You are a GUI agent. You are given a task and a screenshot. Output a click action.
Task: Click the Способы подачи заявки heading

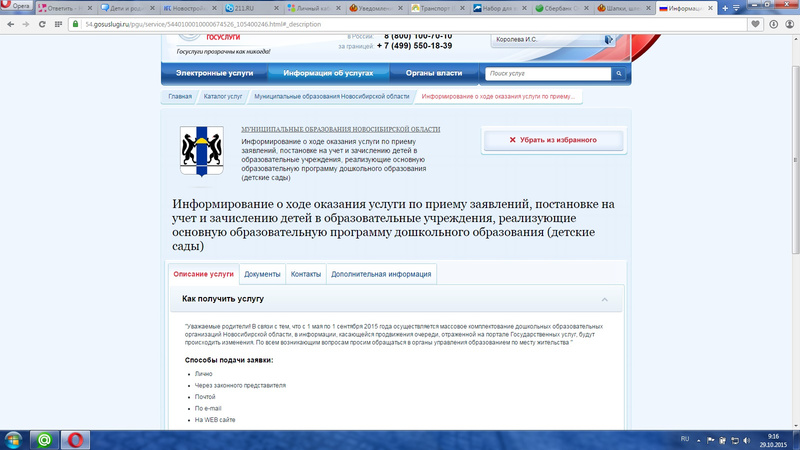(229, 360)
